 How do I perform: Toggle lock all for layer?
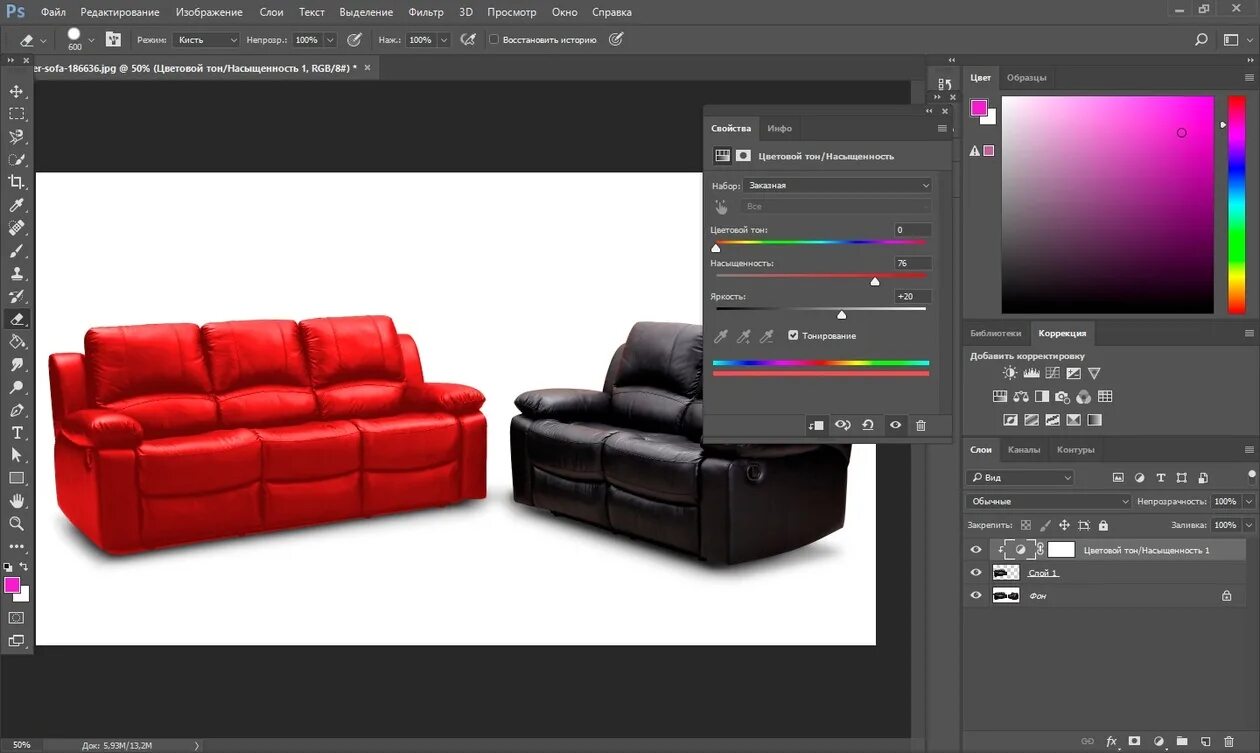click(1103, 525)
